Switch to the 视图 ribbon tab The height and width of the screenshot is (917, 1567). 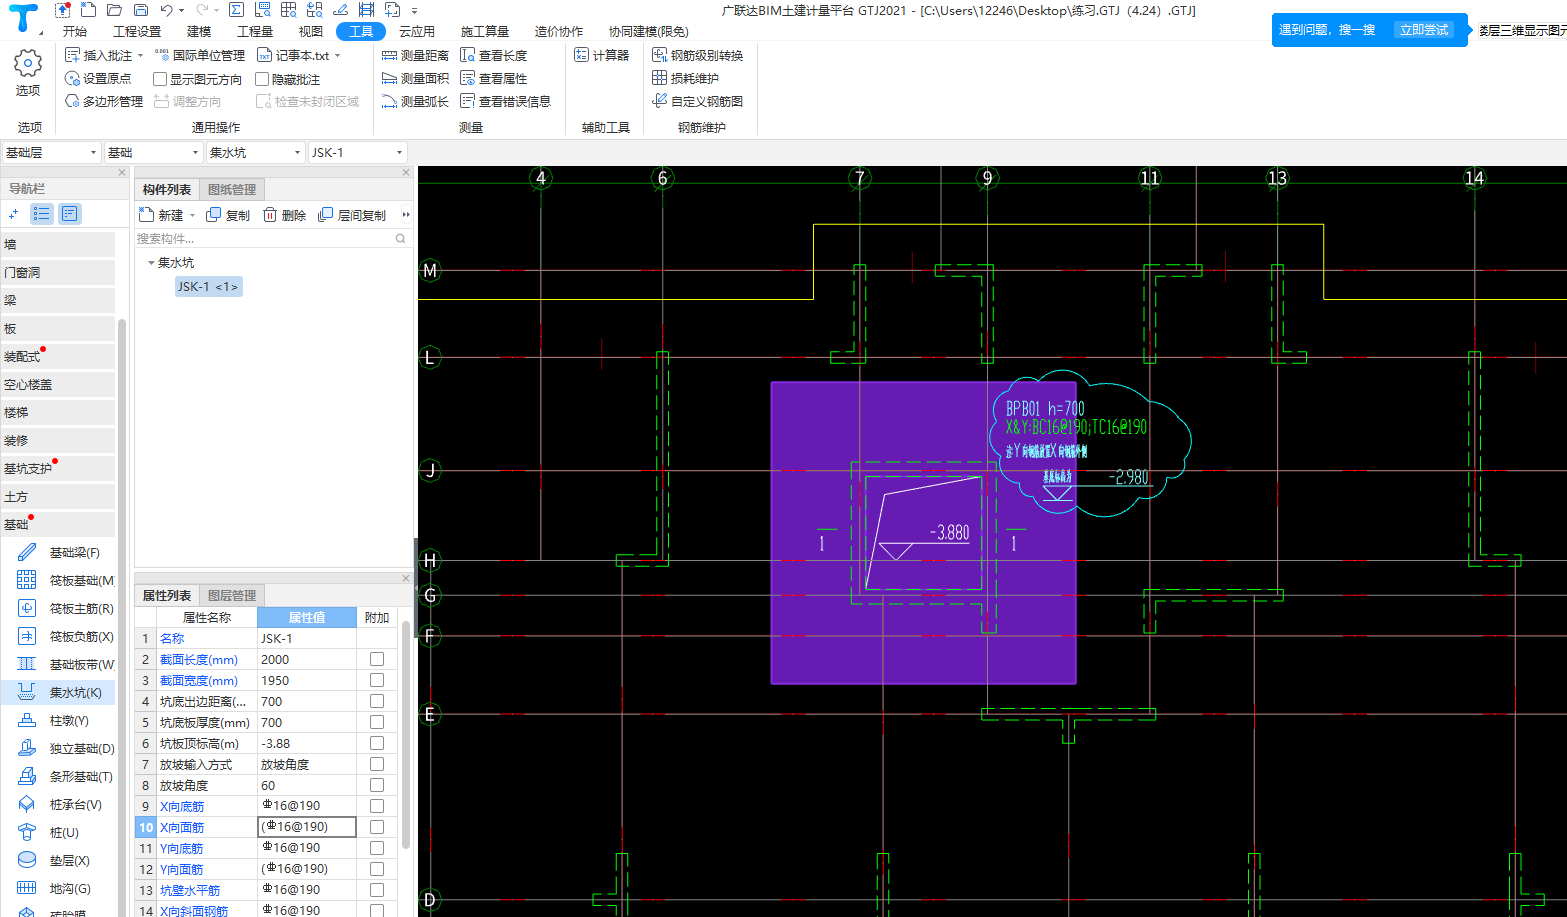[311, 31]
